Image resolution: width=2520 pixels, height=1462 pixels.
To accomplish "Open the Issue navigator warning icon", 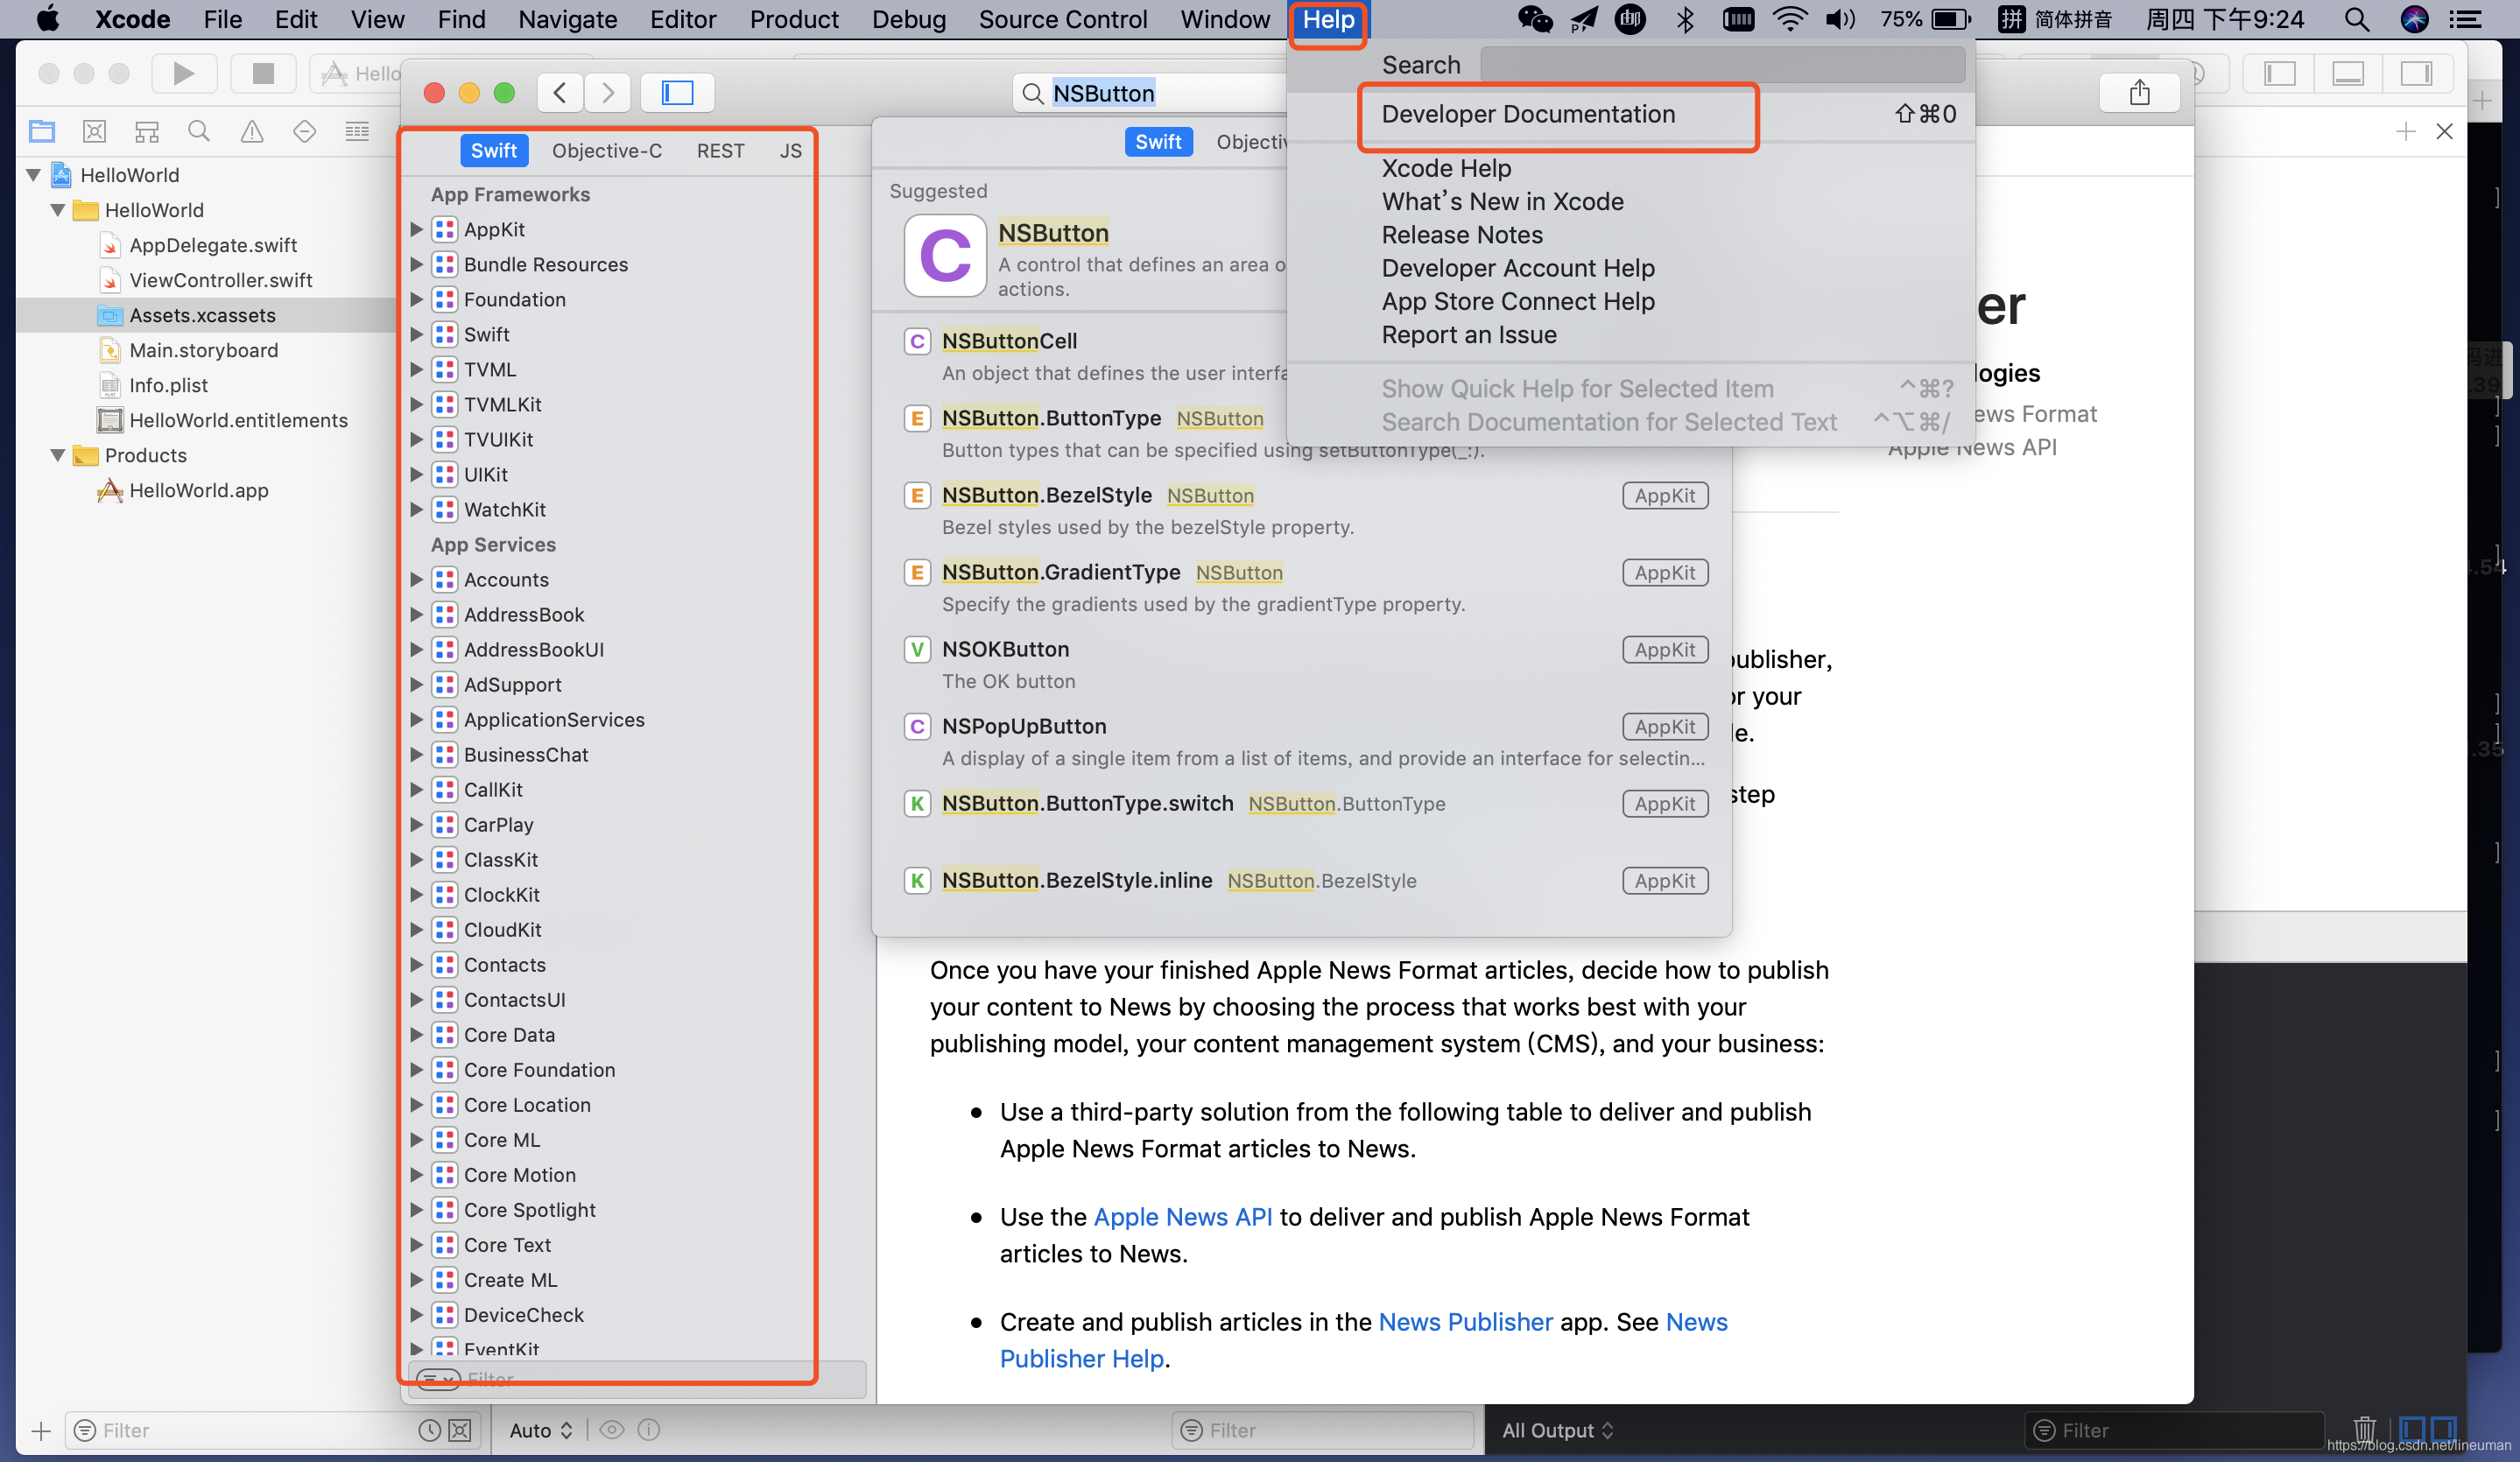I will point(252,131).
